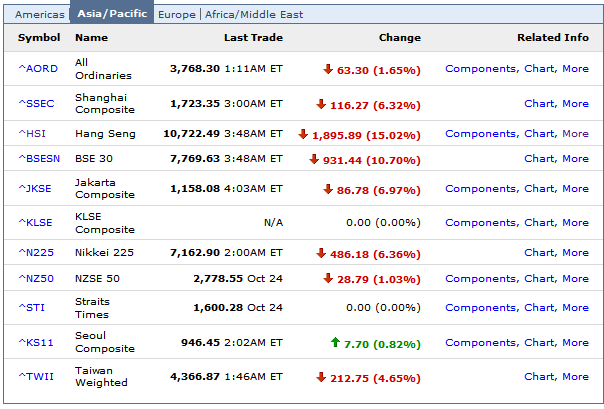This screenshot has height=409, width=604.
Task: Click More for Taiwan Weighted
Action: coord(575,377)
